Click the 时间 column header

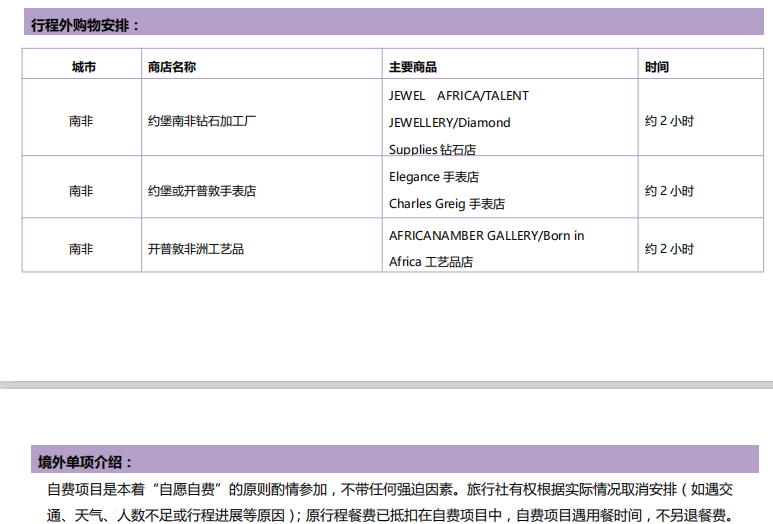click(657, 67)
